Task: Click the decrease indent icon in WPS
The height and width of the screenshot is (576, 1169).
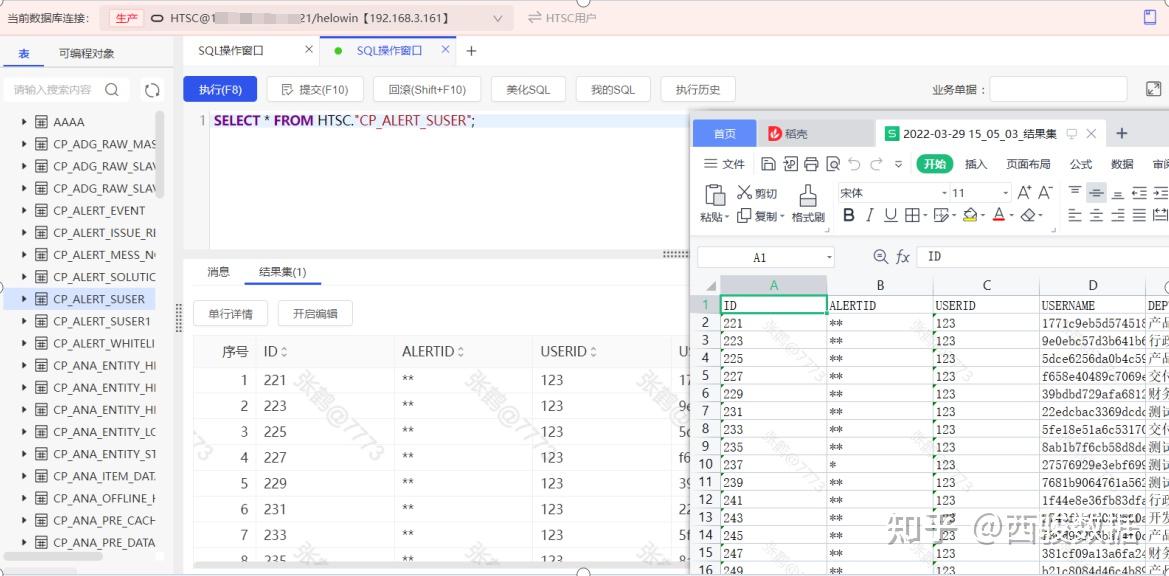Action: (1138, 192)
